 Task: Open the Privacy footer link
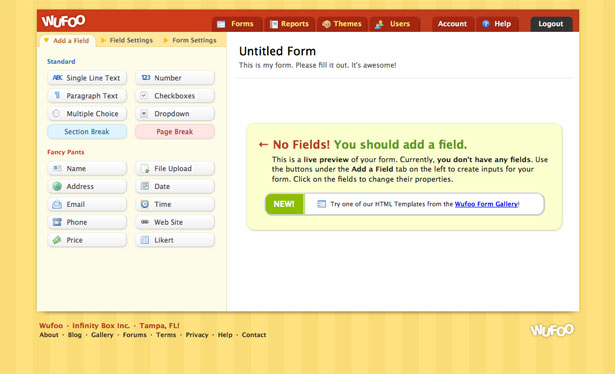(x=197, y=335)
